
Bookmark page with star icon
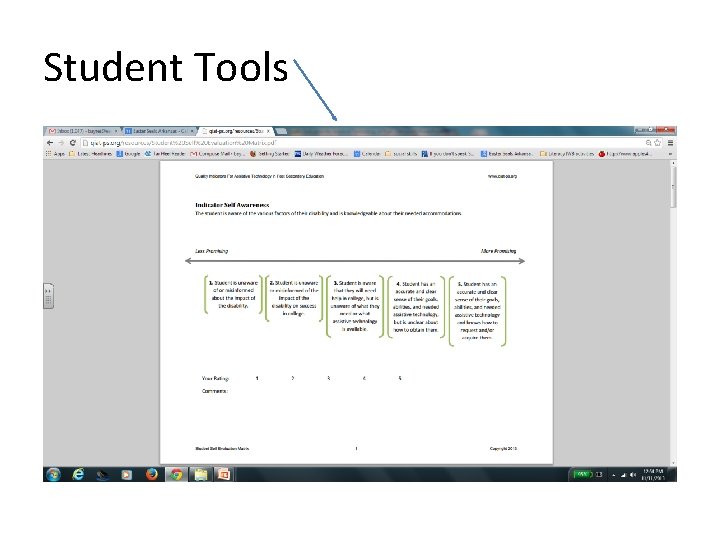[658, 143]
